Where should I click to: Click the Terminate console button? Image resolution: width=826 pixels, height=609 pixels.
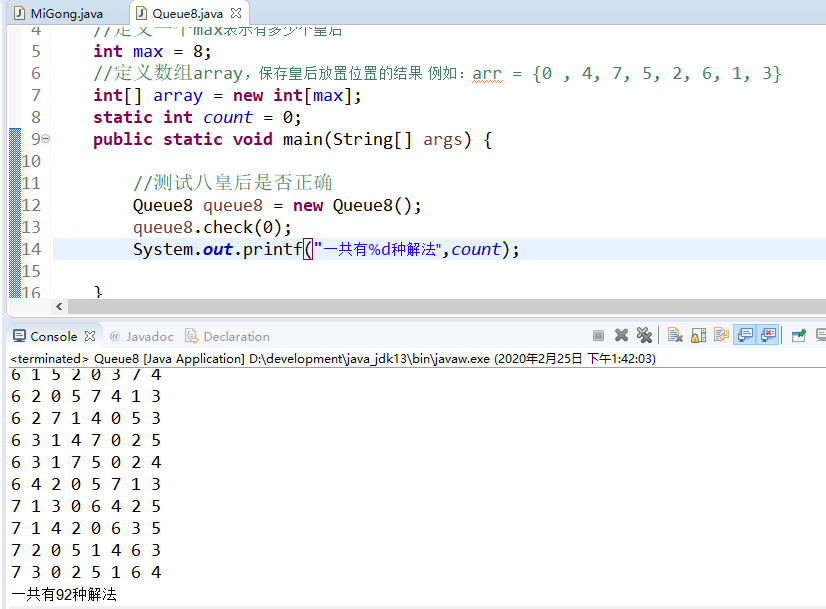pos(598,336)
